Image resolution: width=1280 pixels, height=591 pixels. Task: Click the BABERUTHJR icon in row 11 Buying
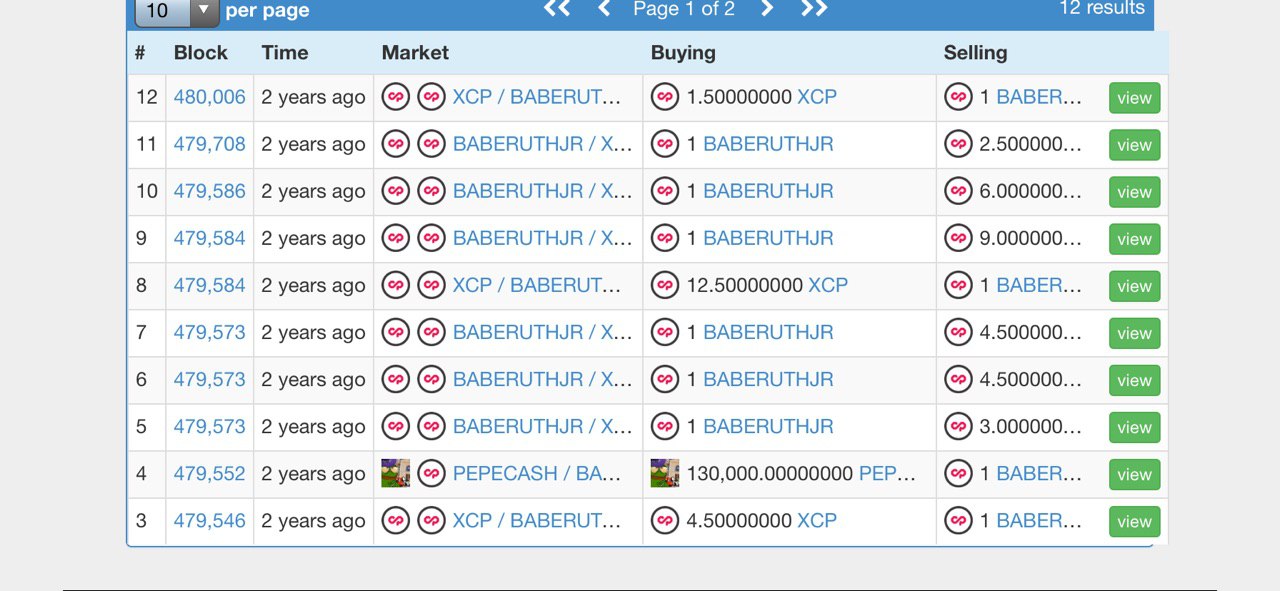665,144
